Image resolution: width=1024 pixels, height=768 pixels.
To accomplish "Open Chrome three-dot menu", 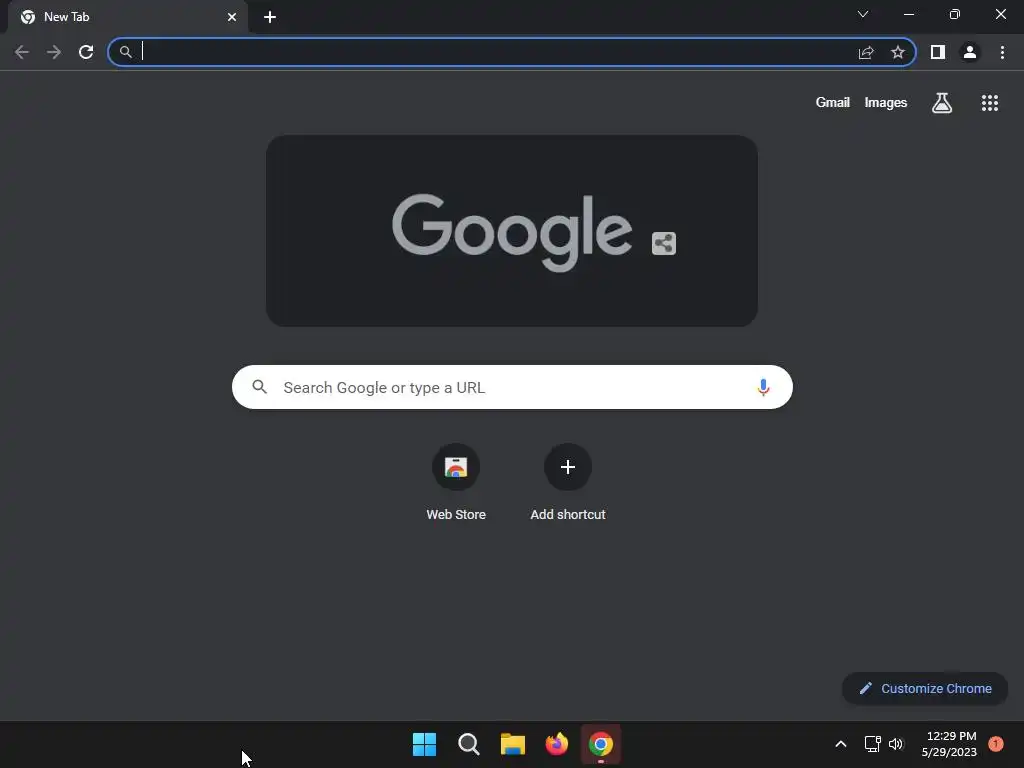I will pyautogui.click(x=1002, y=52).
